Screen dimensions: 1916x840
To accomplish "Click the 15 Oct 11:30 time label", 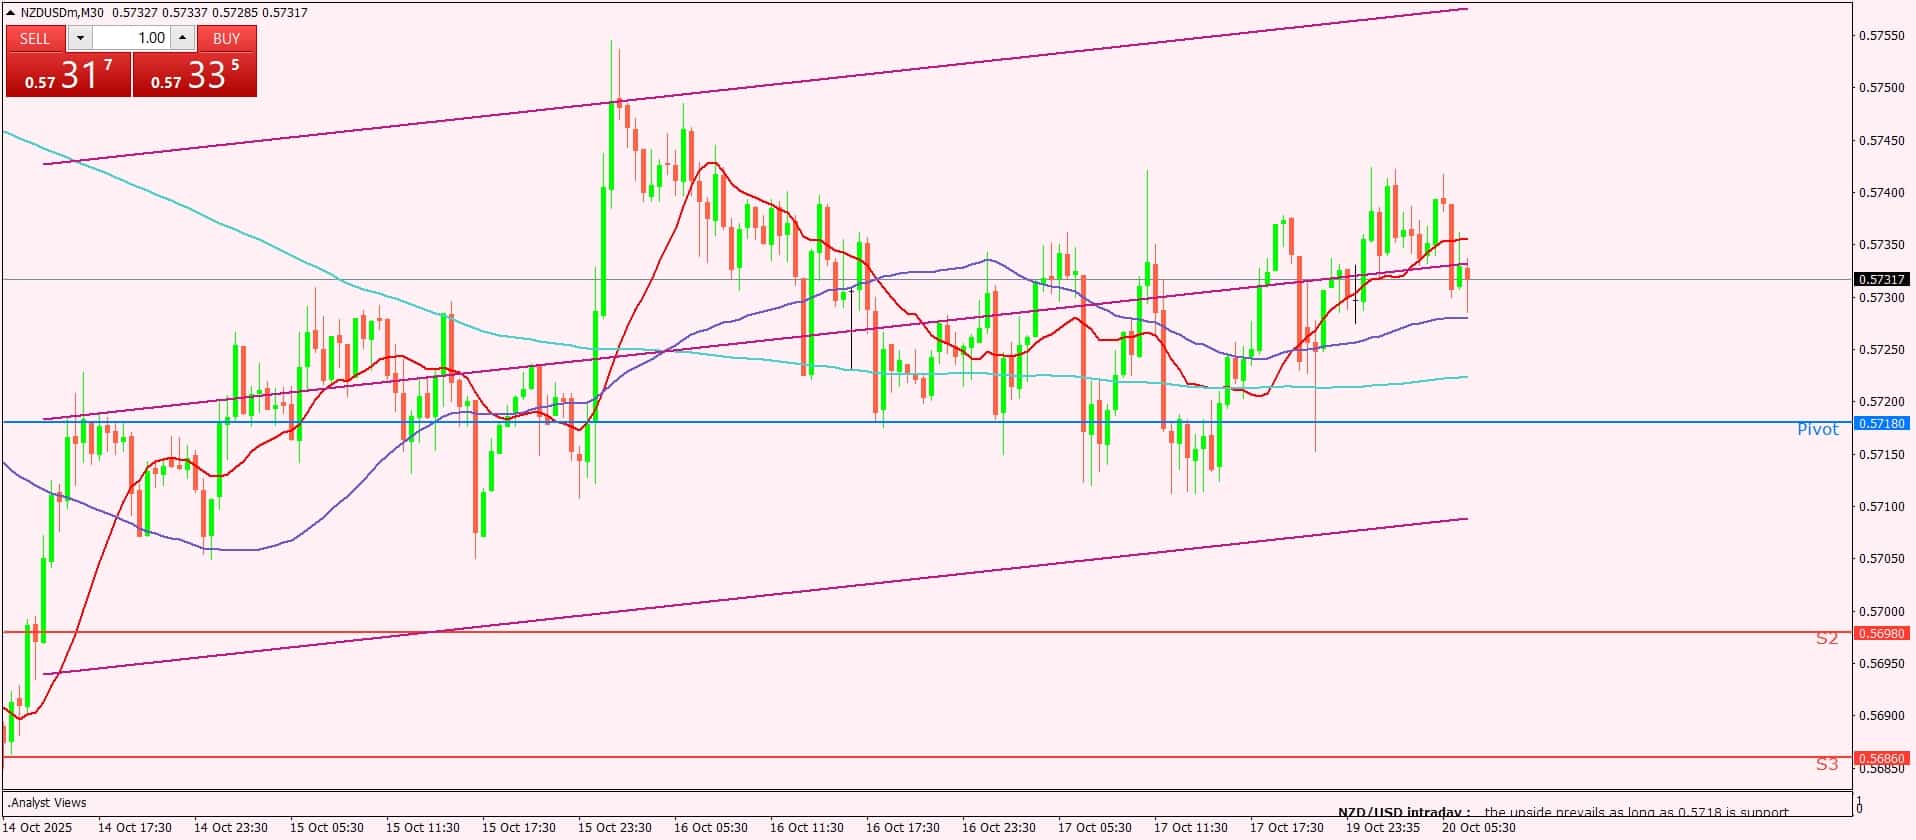I will [x=423, y=828].
